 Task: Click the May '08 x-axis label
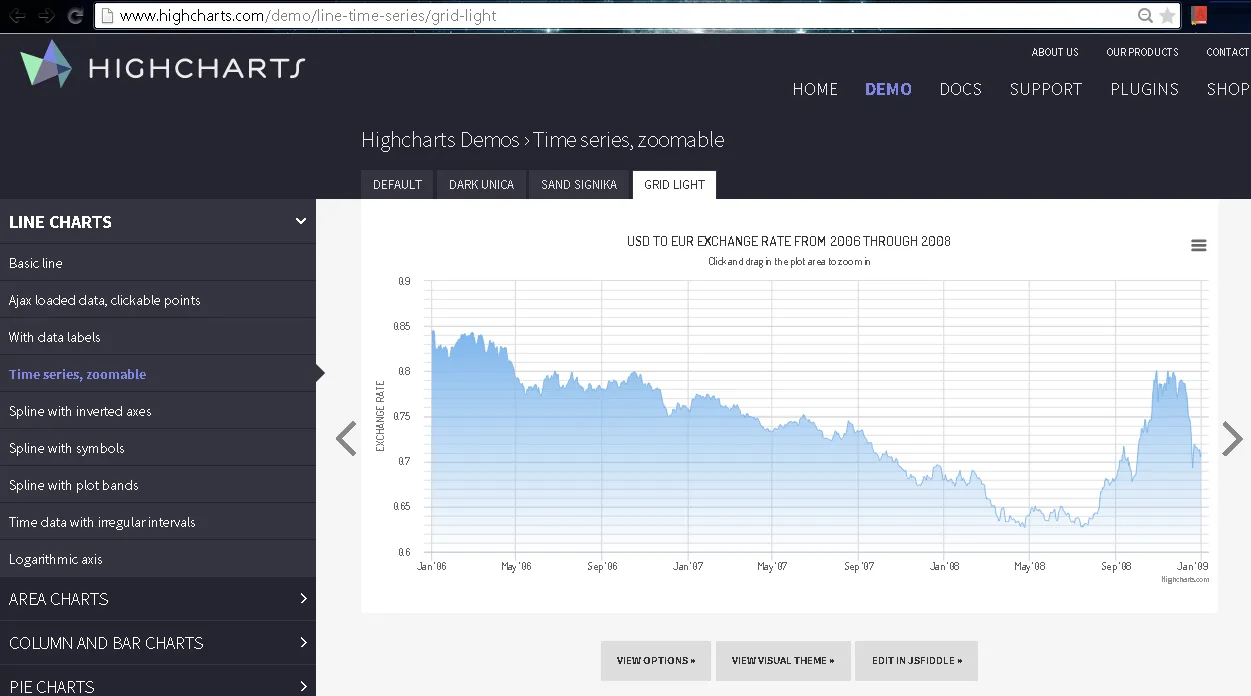pyautogui.click(x=1029, y=566)
